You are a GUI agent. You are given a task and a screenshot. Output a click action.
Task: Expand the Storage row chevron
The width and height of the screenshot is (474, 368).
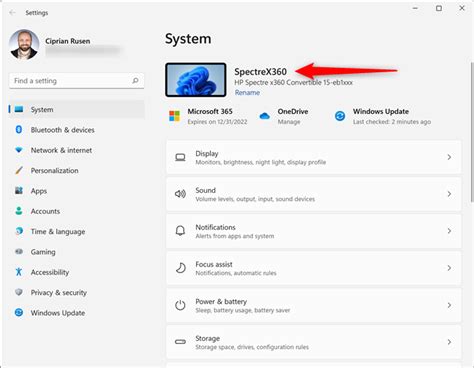(x=449, y=342)
